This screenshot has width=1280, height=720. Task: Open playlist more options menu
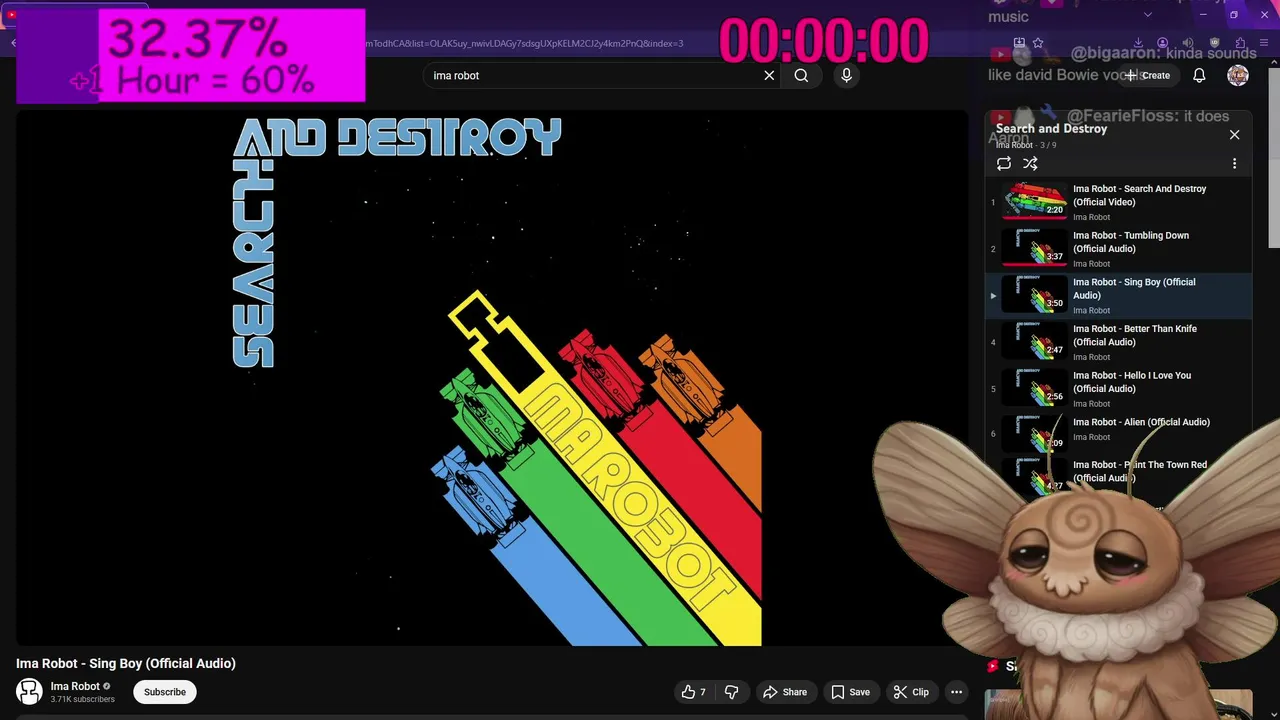coord(1234,164)
